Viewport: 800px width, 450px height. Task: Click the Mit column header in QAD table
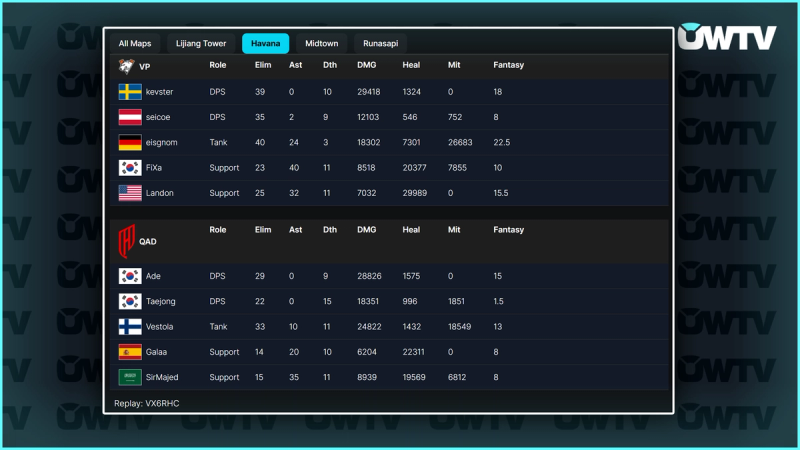pyautogui.click(x=454, y=230)
